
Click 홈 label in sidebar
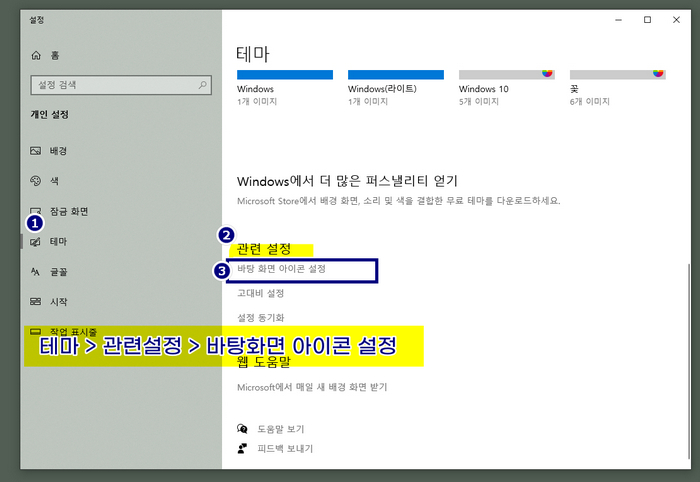[54, 55]
